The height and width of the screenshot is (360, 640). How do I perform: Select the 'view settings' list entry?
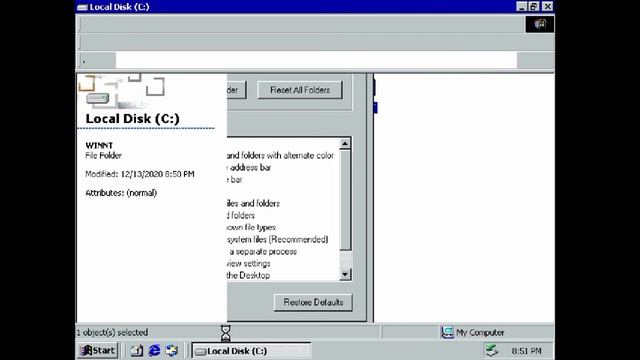click(249, 264)
